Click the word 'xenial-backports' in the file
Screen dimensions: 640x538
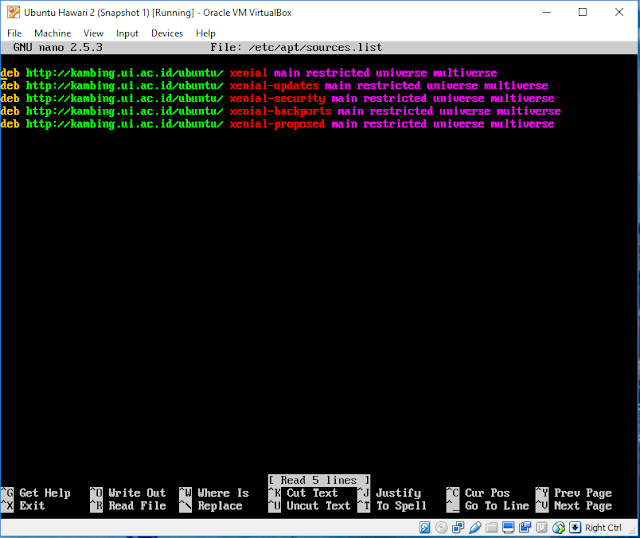coord(280,111)
